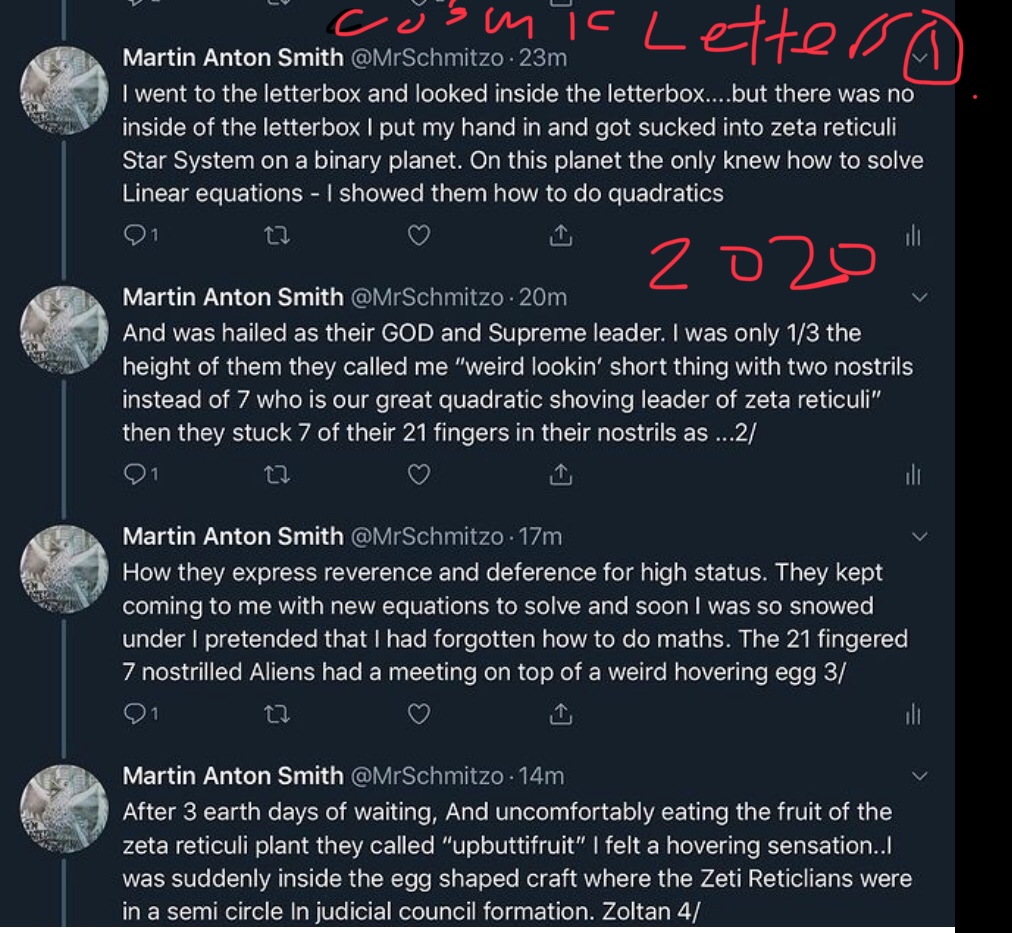
Task: Reply to the hovering egg tweet
Action: click(140, 714)
